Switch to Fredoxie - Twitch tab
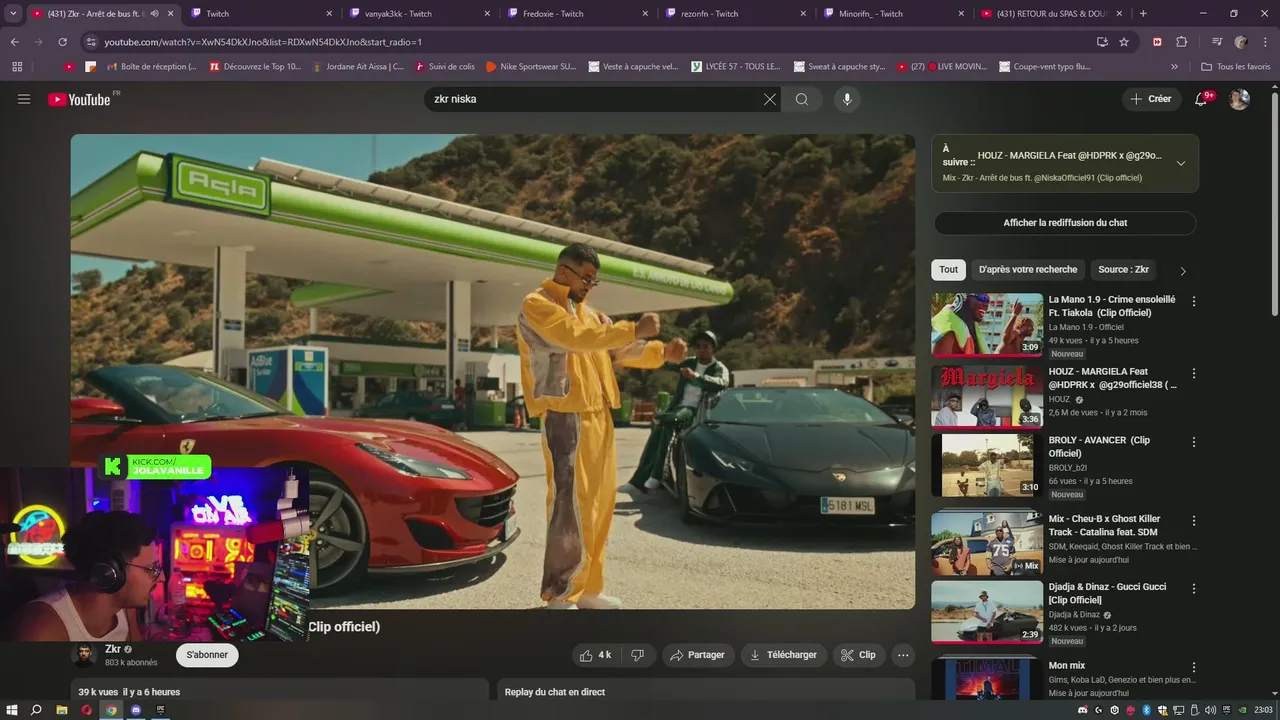Image resolution: width=1280 pixels, height=720 pixels. tap(578, 13)
